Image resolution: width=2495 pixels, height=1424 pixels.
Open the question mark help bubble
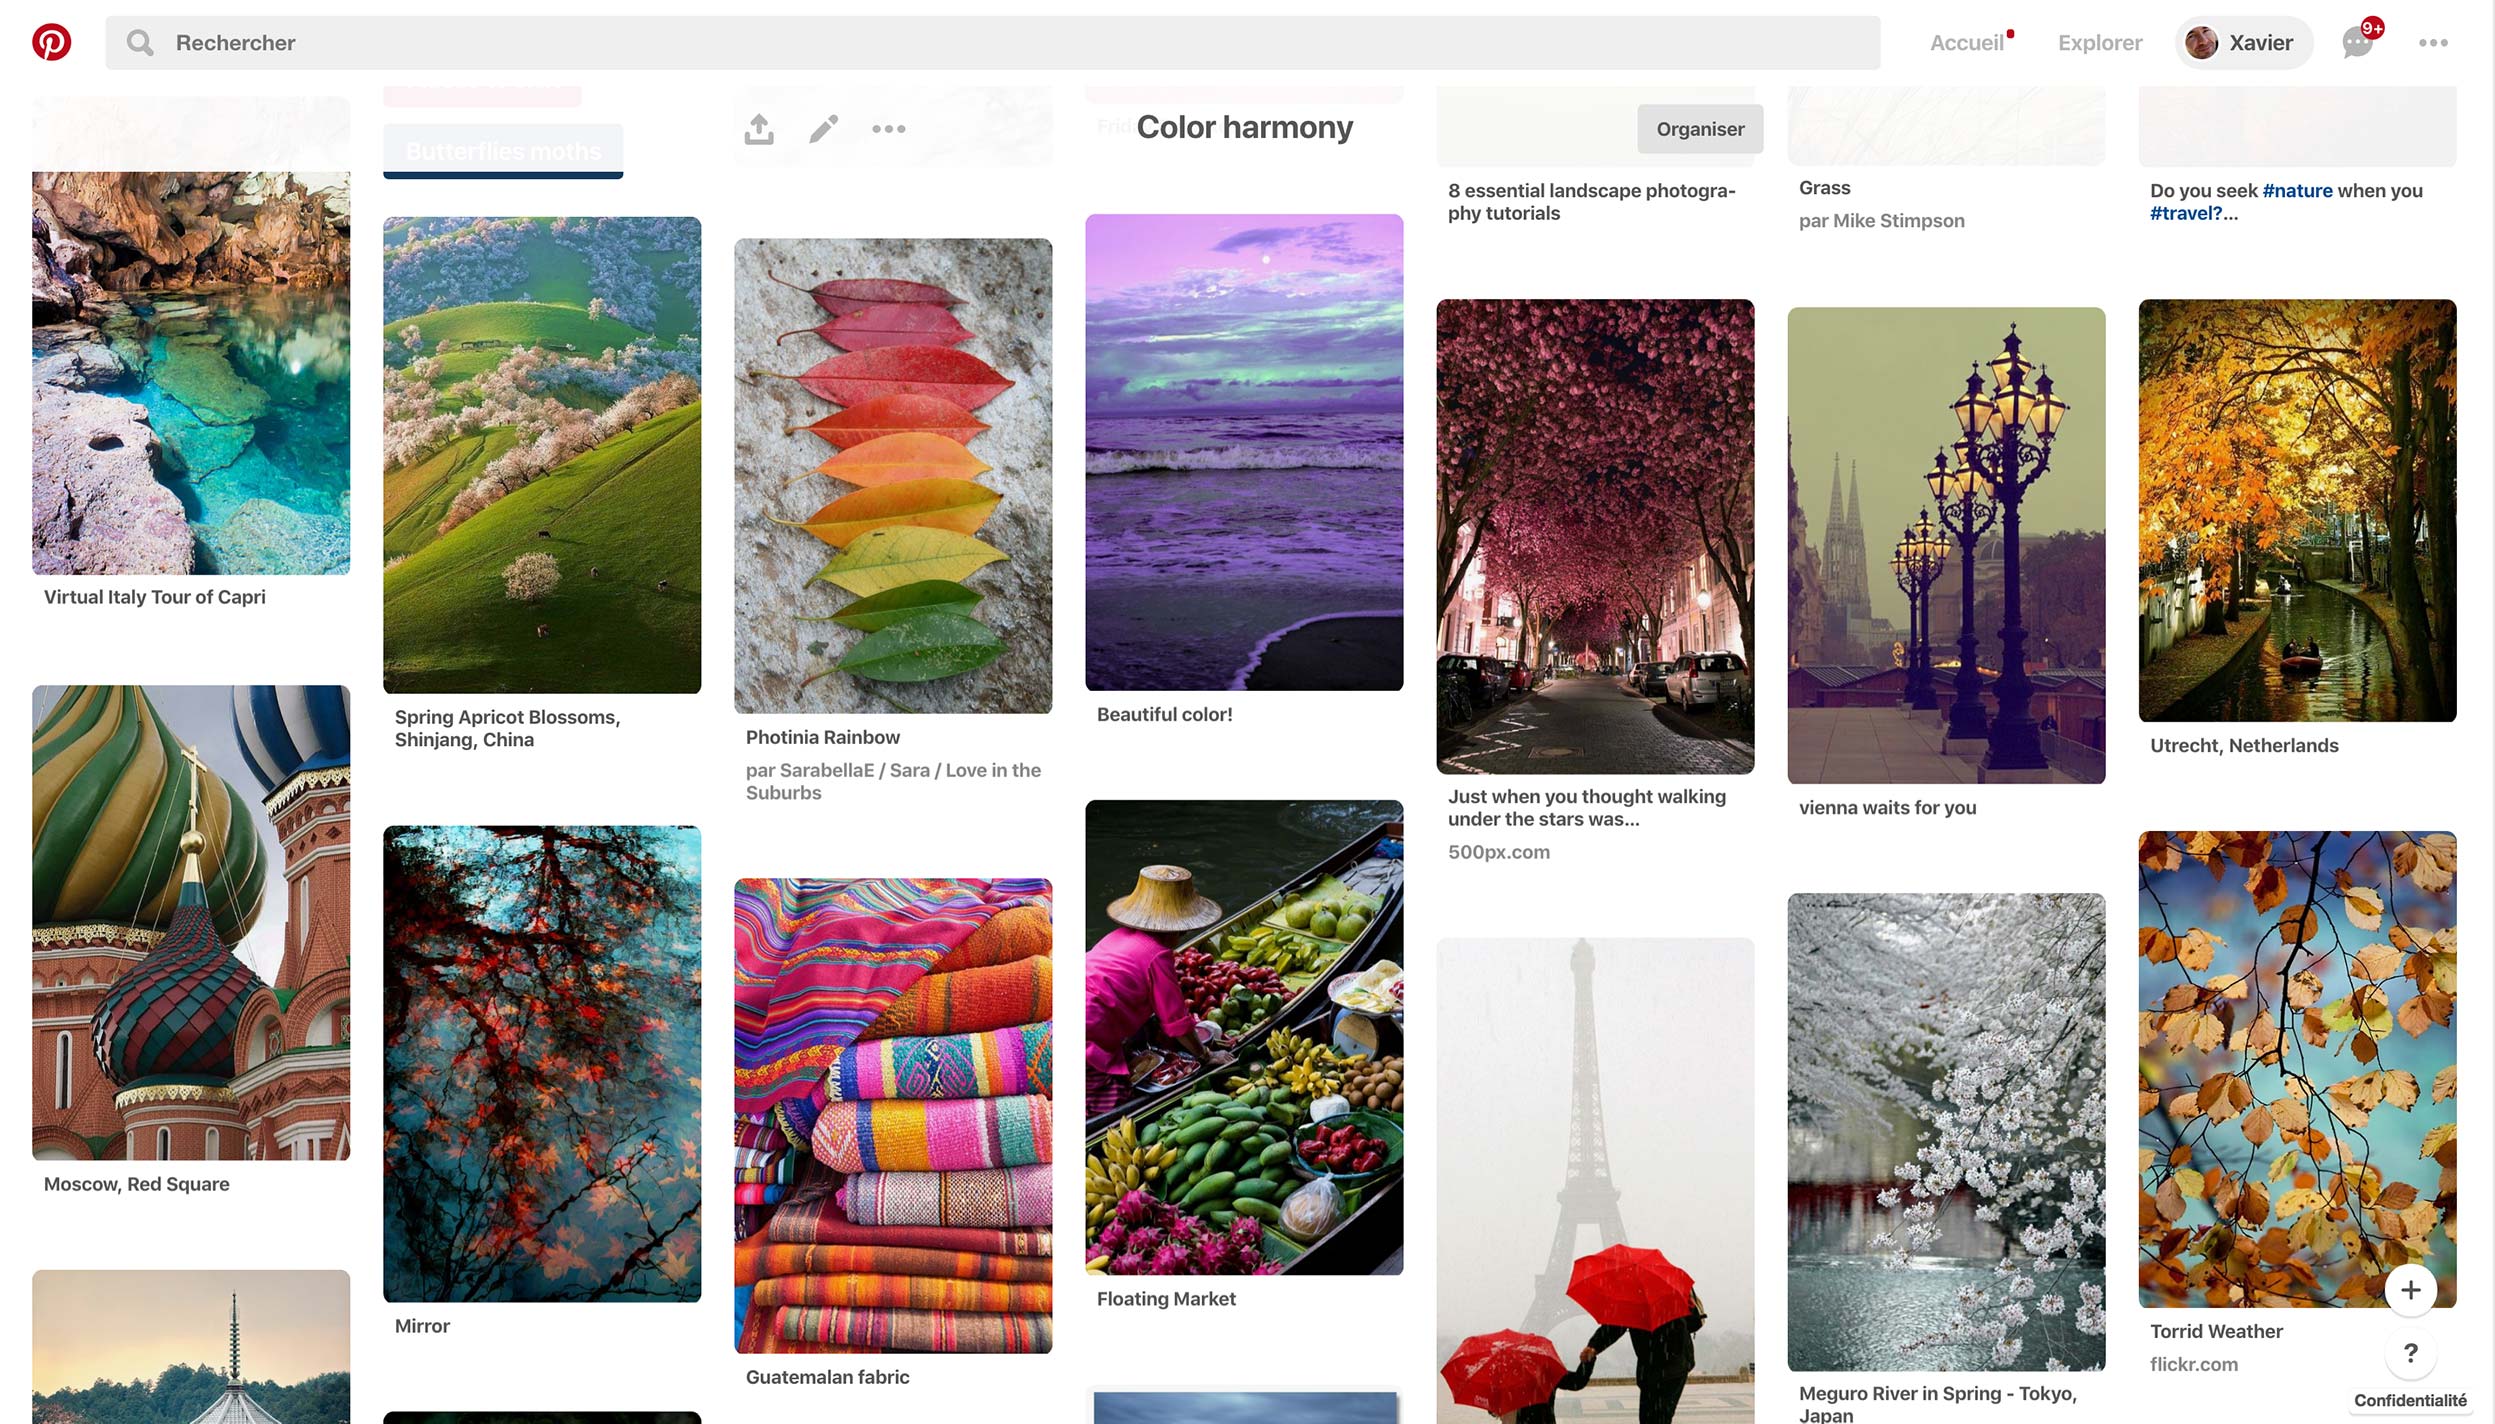(x=2411, y=1353)
